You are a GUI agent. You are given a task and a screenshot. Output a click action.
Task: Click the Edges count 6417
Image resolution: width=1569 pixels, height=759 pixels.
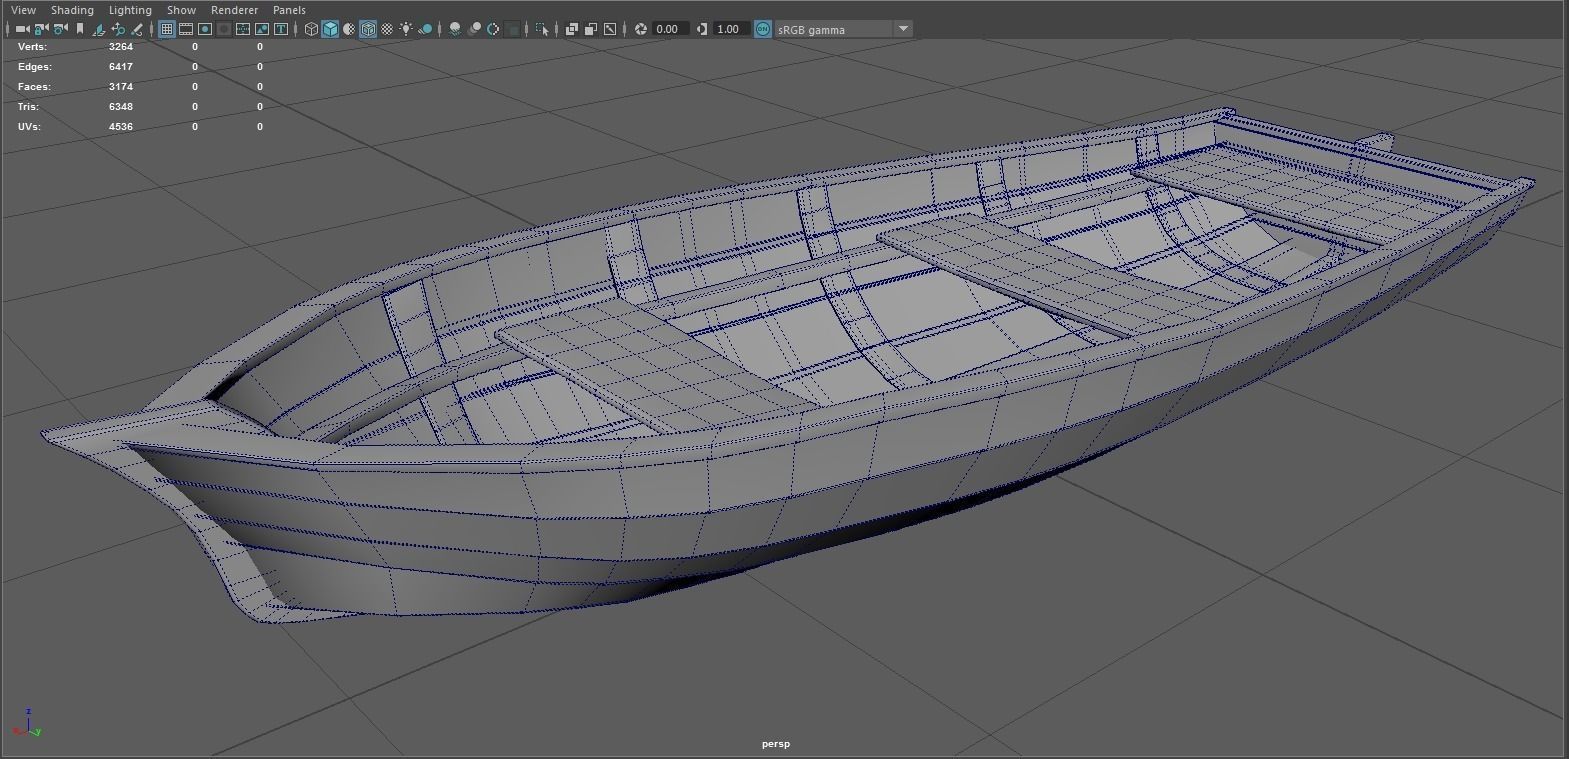click(120, 67)
